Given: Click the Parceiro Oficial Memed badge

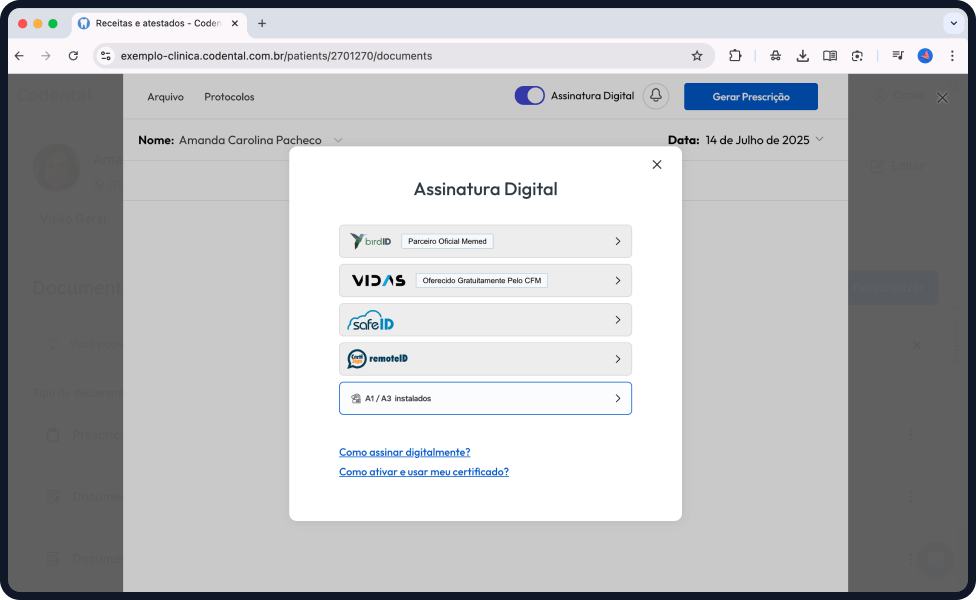Looking at the screenshot, I should 448,241.
